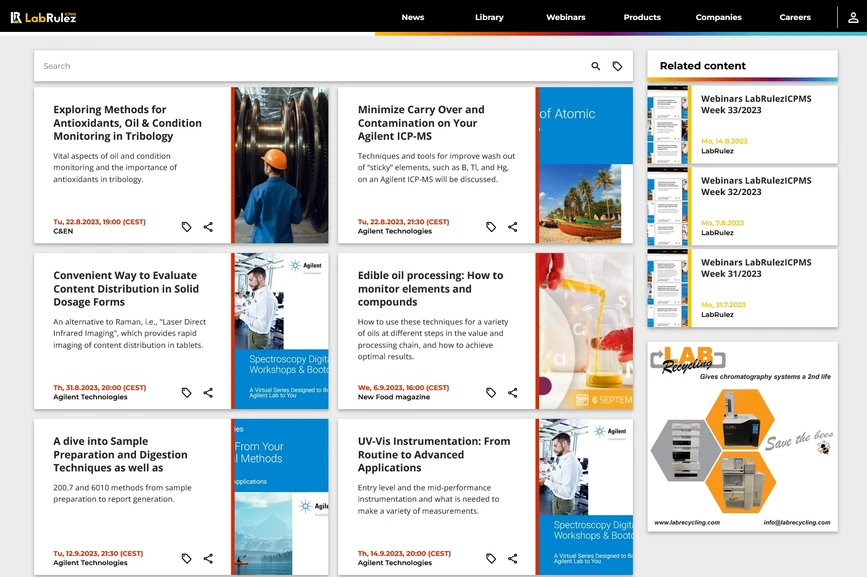This screenshot has height=577, width=867.
Task: Click tag icon on Convenient Way to Evaluate card
Action: pyautogui.click(x=186, y=392)
